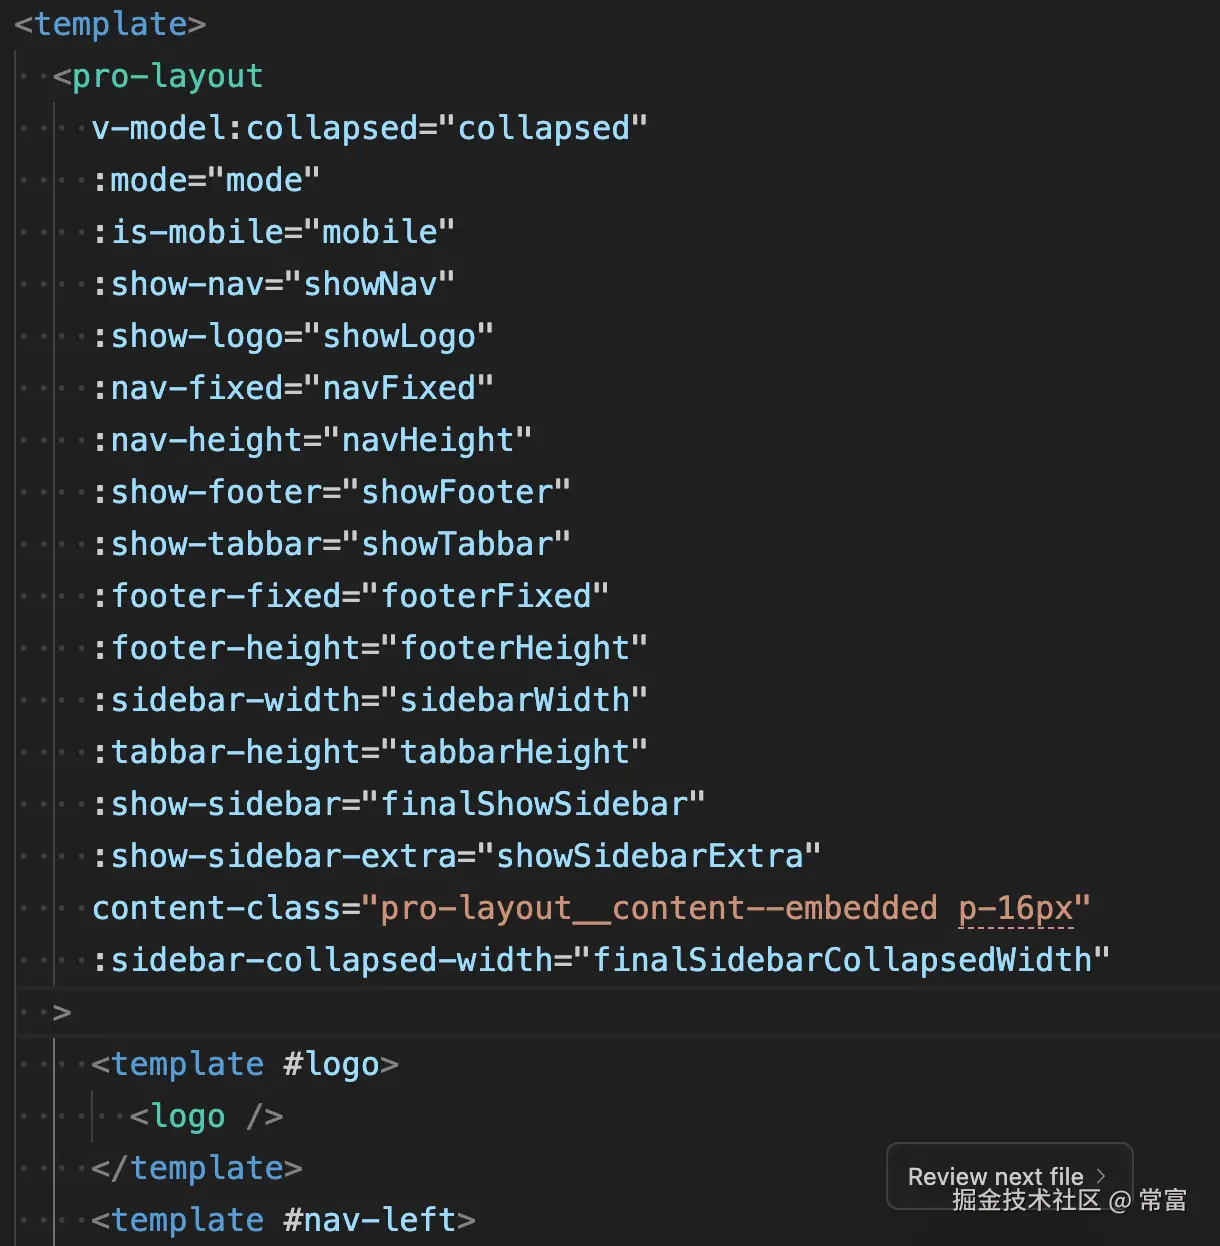Image resolution: width=1220 pixels, height=1246 pixels.
Task: Click the closing bracket on highlighted line
Action: click(62, 1012)
